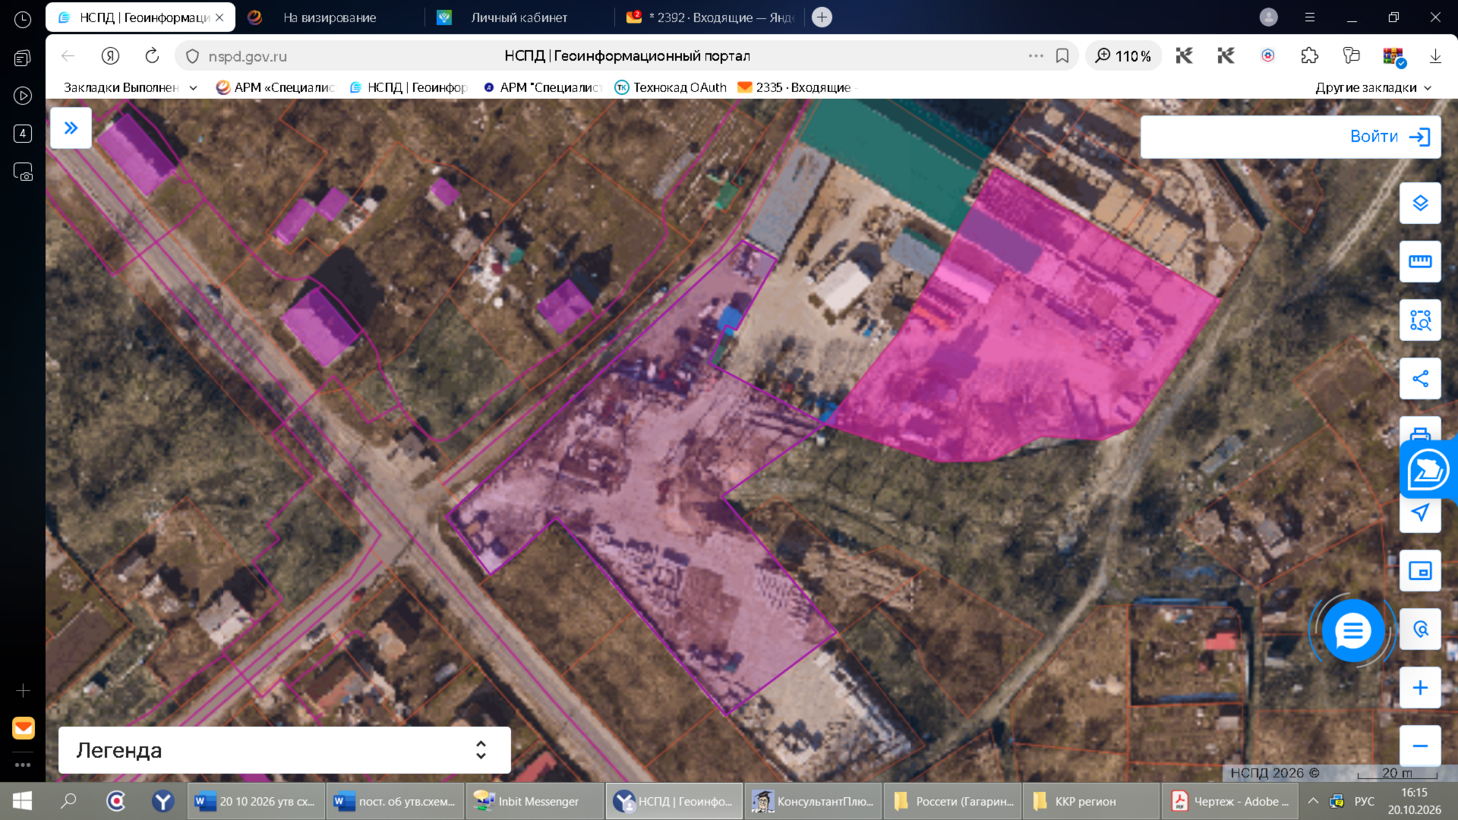The width and height of the screenshot is (1458, 820).
Task: Open browser main hamburger menu
Action: tap(1309, 17)
